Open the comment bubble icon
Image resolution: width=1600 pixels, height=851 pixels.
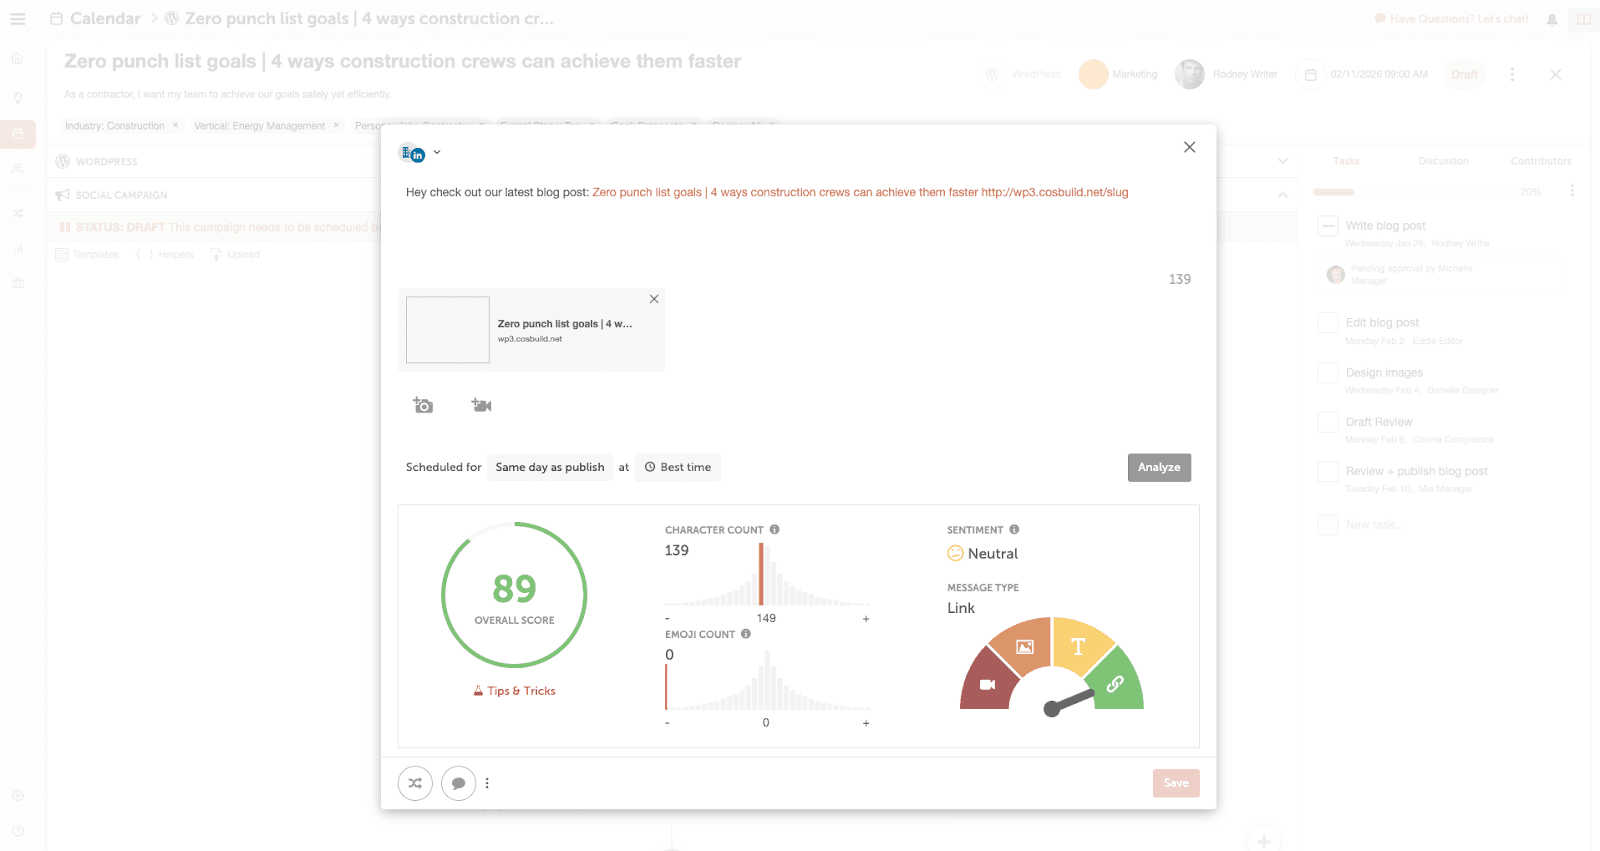click(458, 783)
